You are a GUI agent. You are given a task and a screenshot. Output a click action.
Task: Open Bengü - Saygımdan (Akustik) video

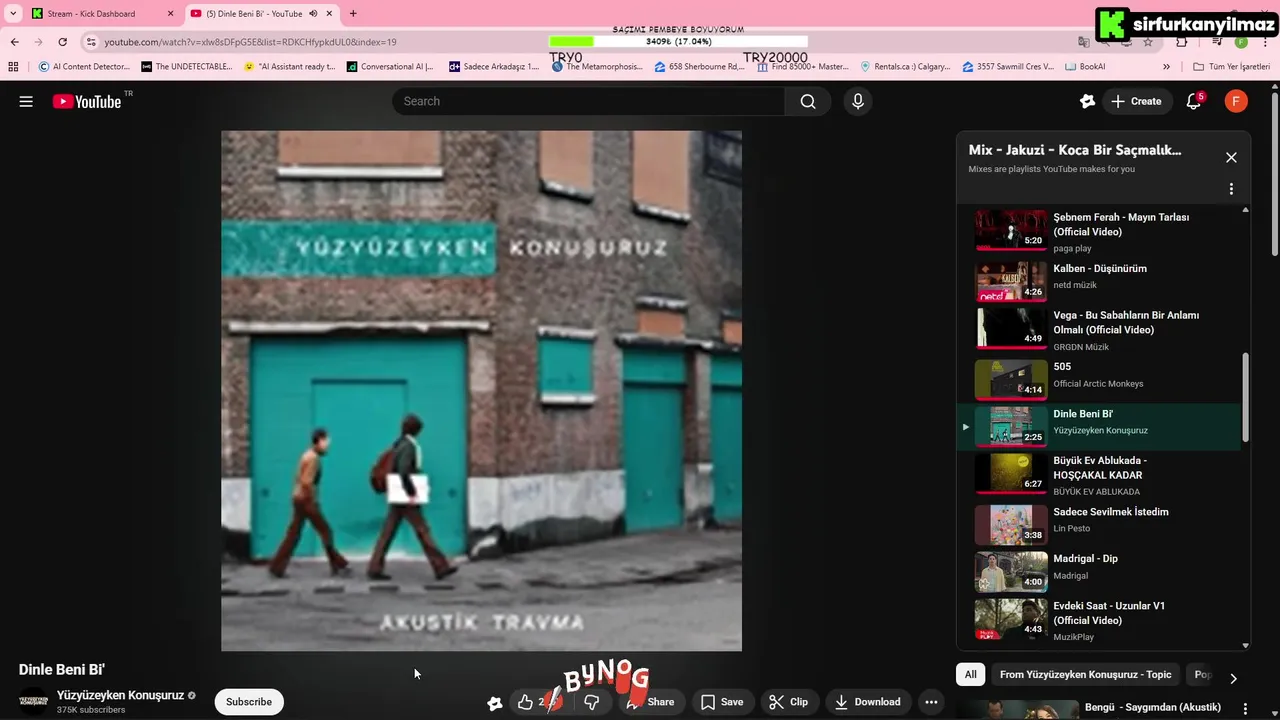(x=1152, y=708)
